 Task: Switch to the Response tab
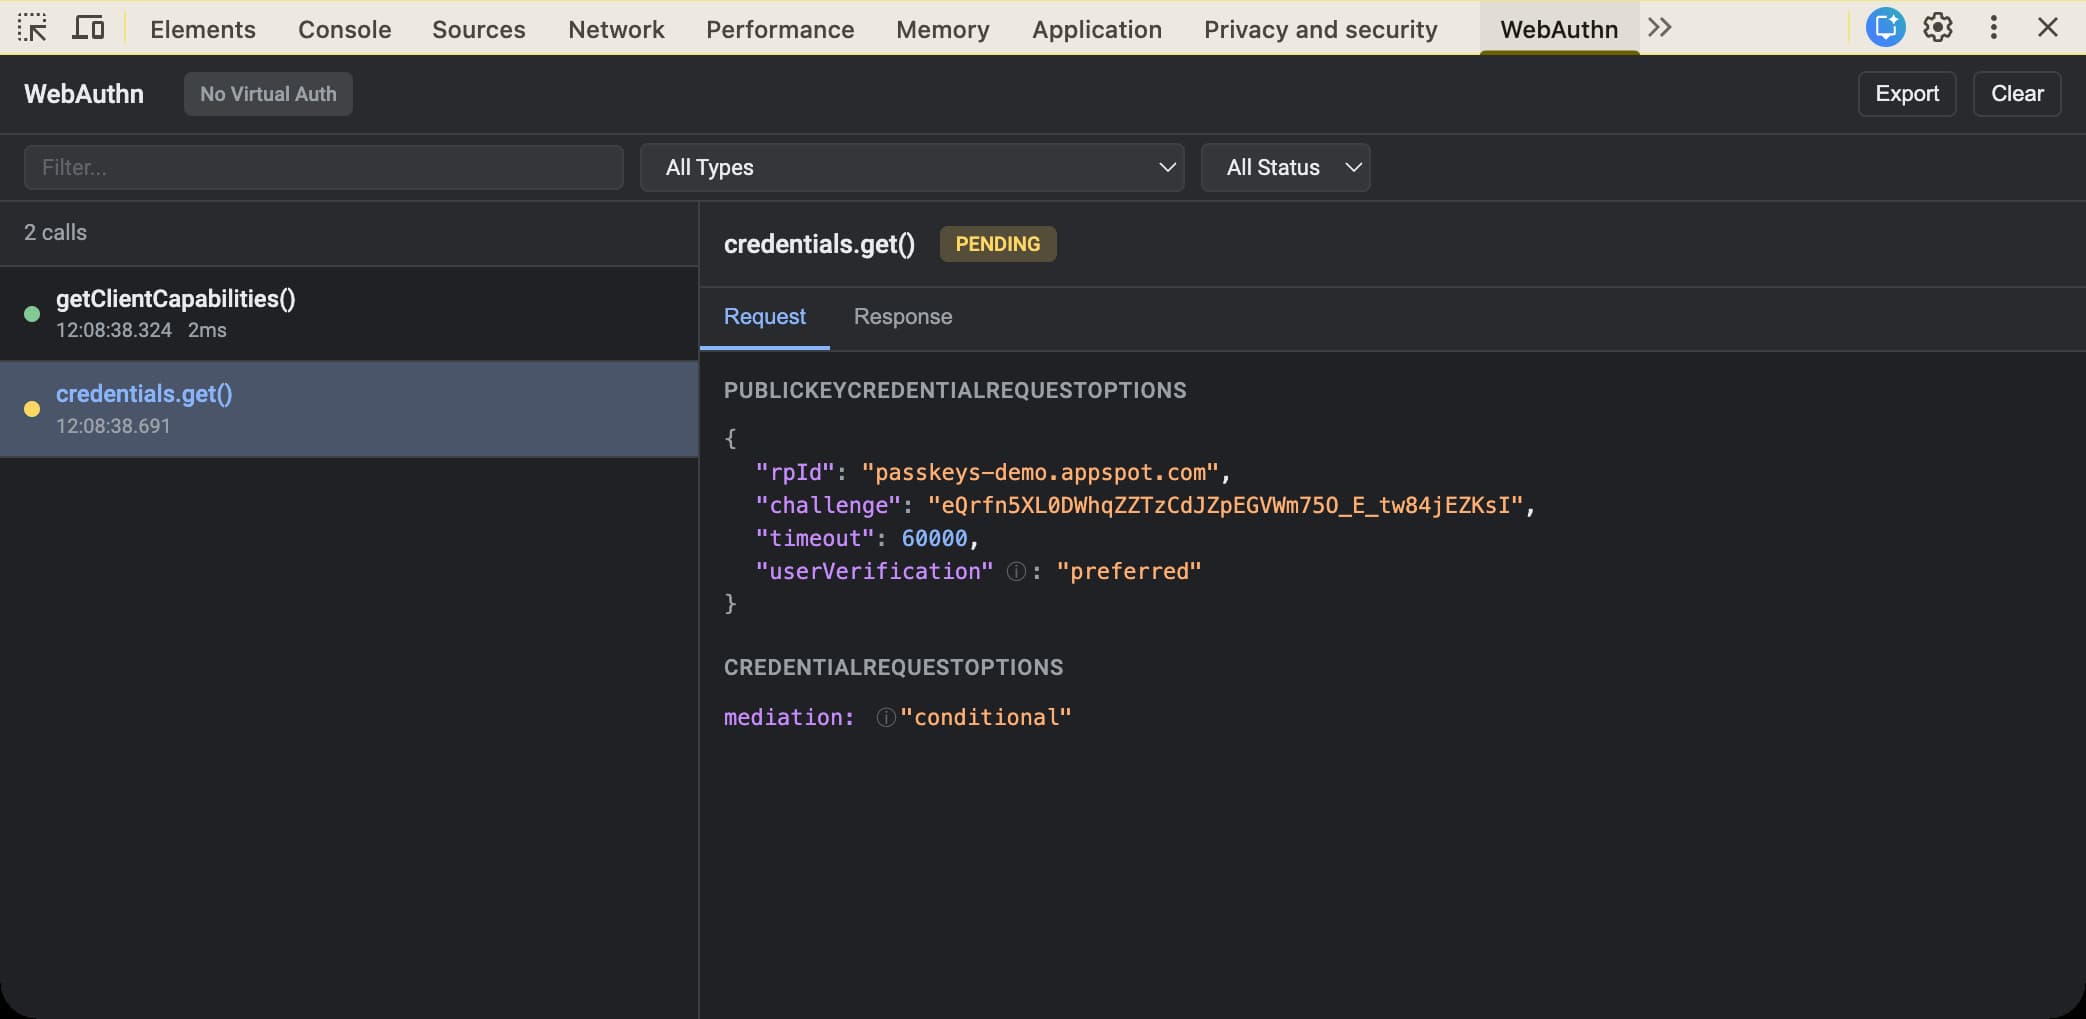tap(902, 317)
